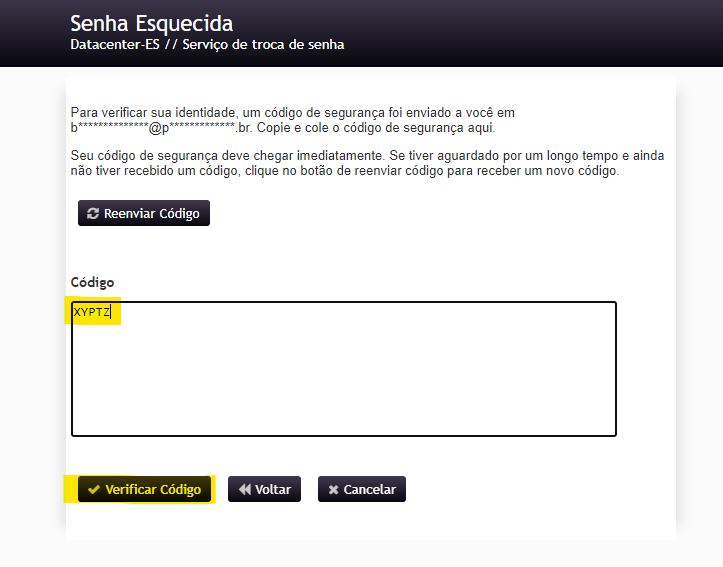Click the X icon on Cancelar

point(333,490)
